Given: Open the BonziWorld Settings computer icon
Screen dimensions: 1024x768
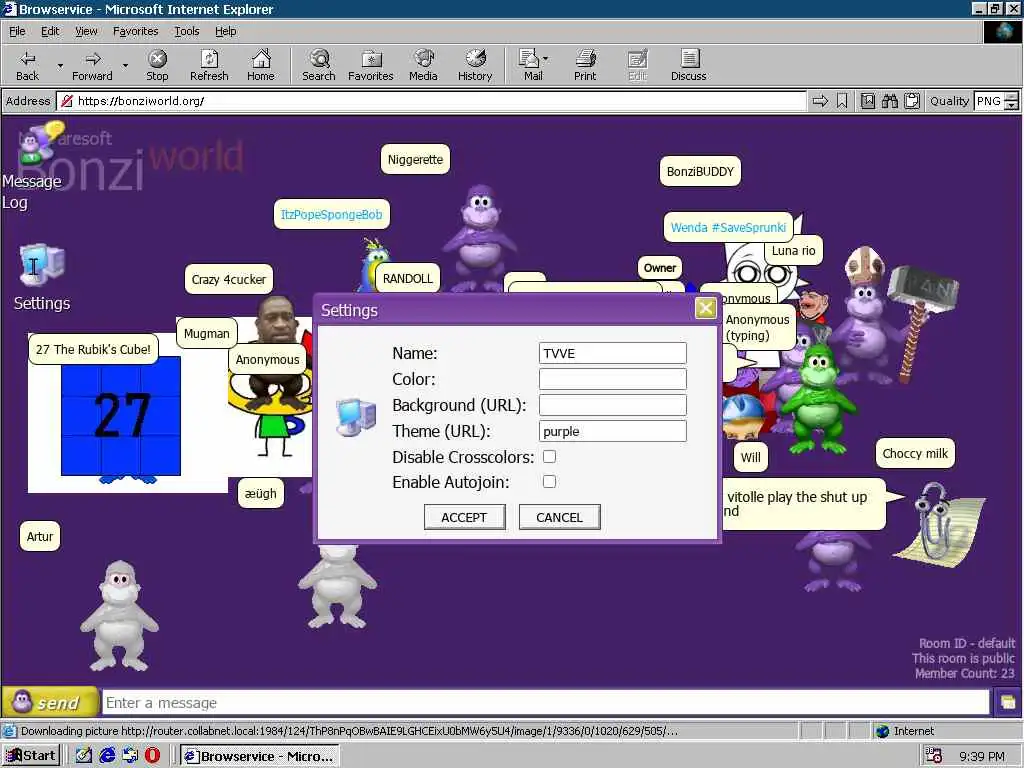Looking at the screenshot, I should 42,265.
